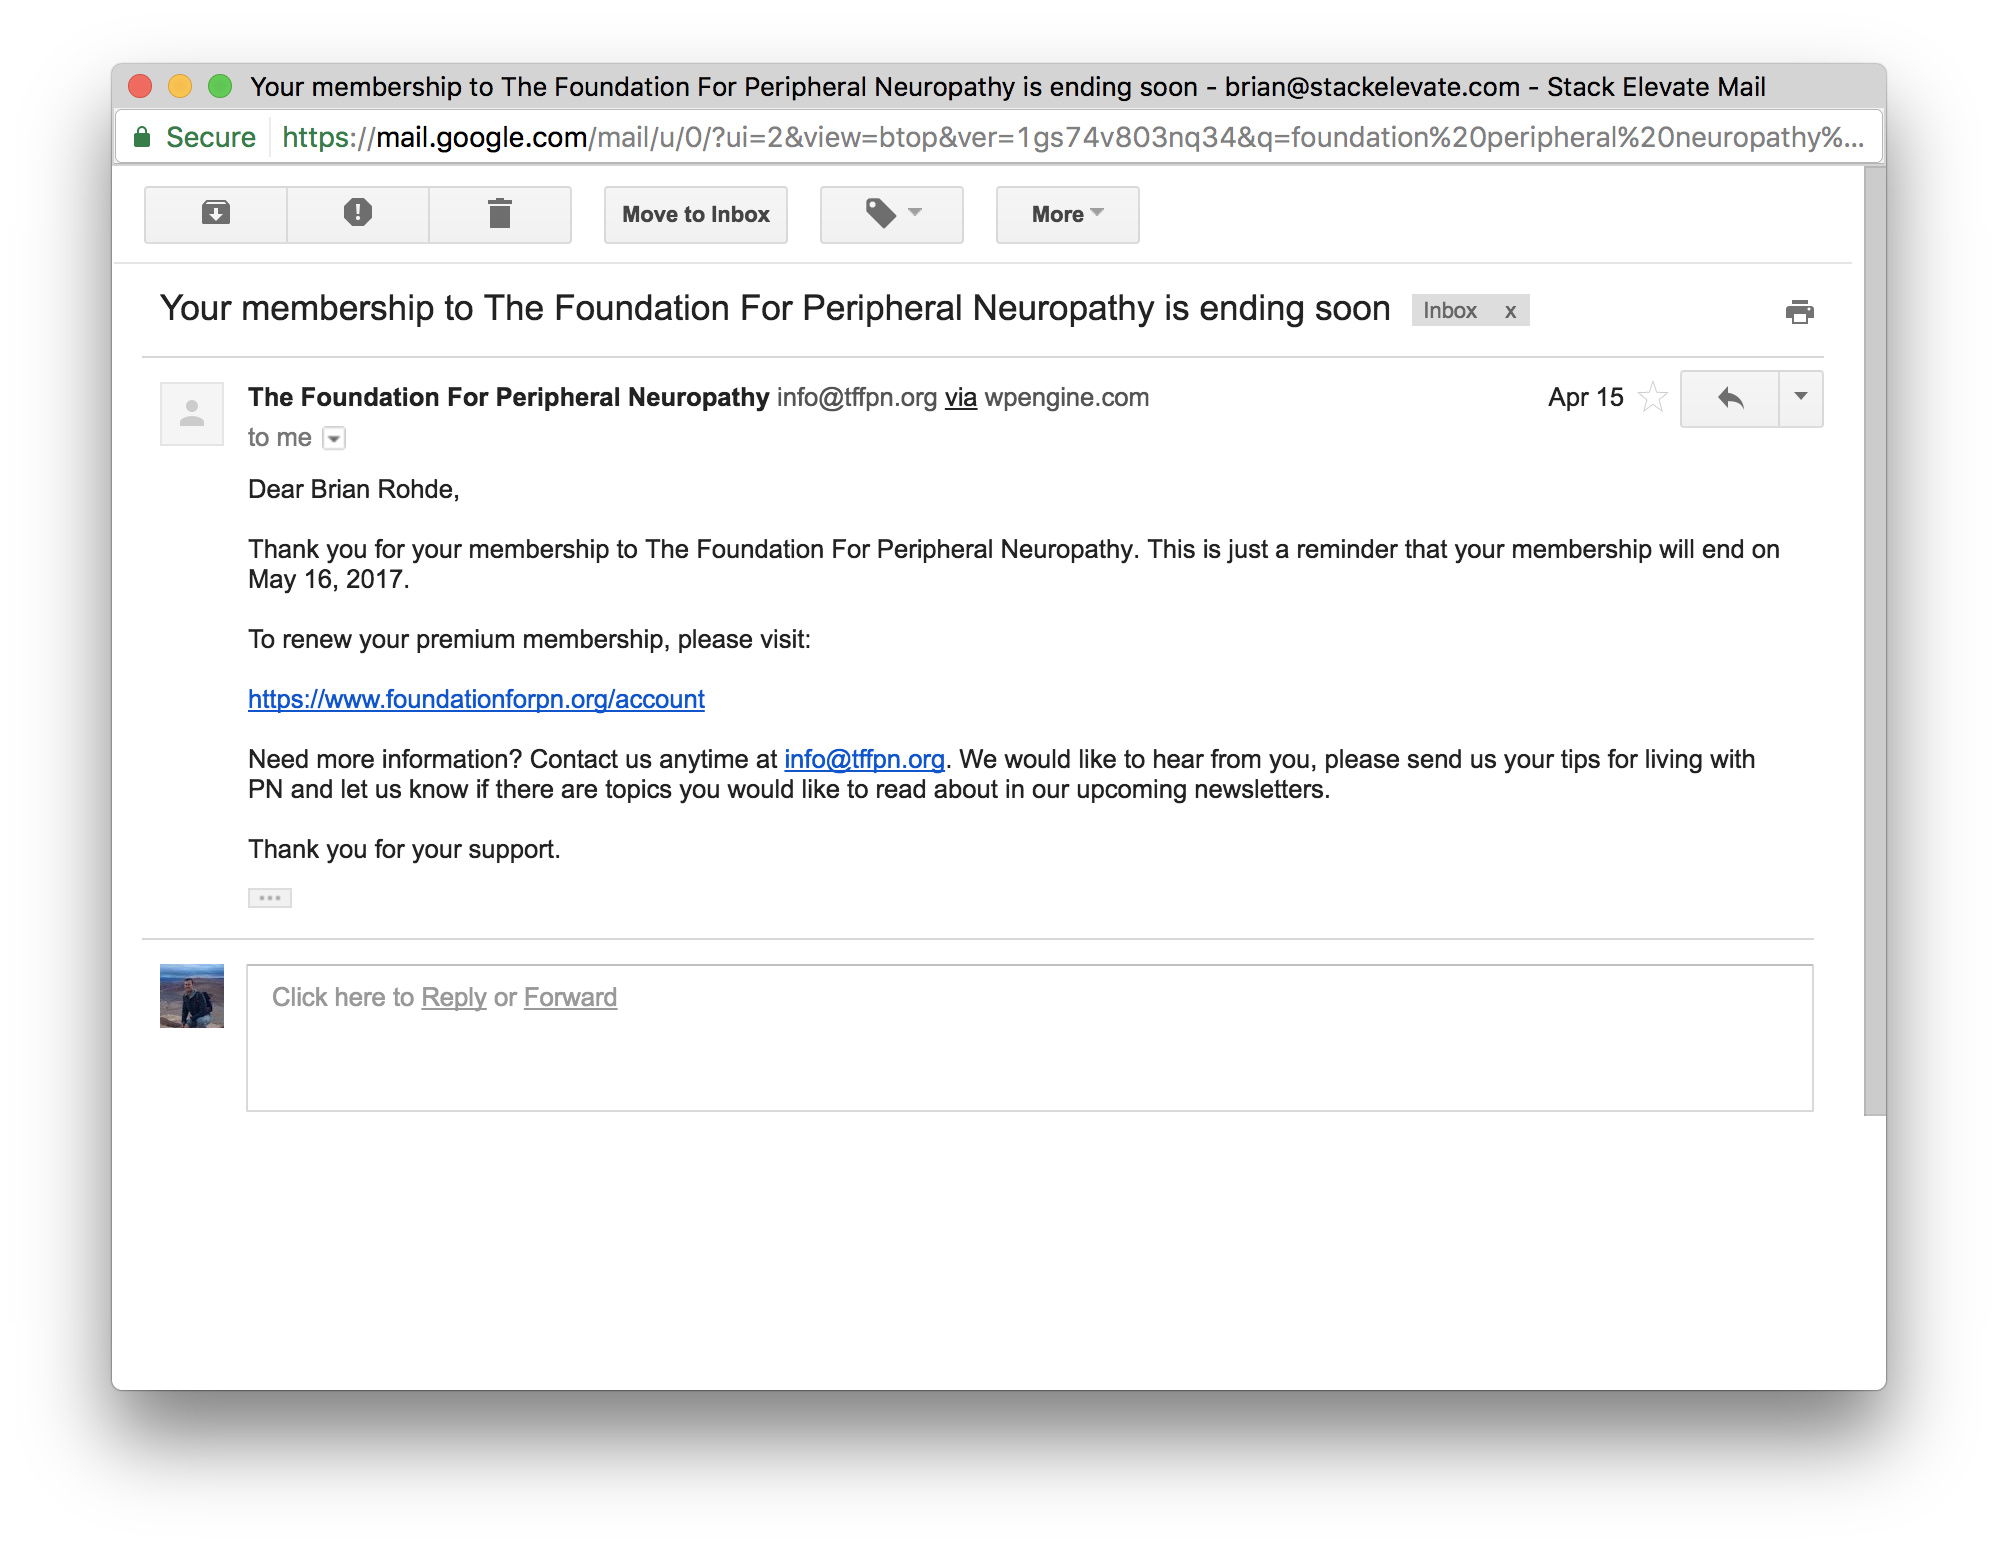
Task: Click the vertical scrollbar on the right
Action: click(x=1874, y=640)
